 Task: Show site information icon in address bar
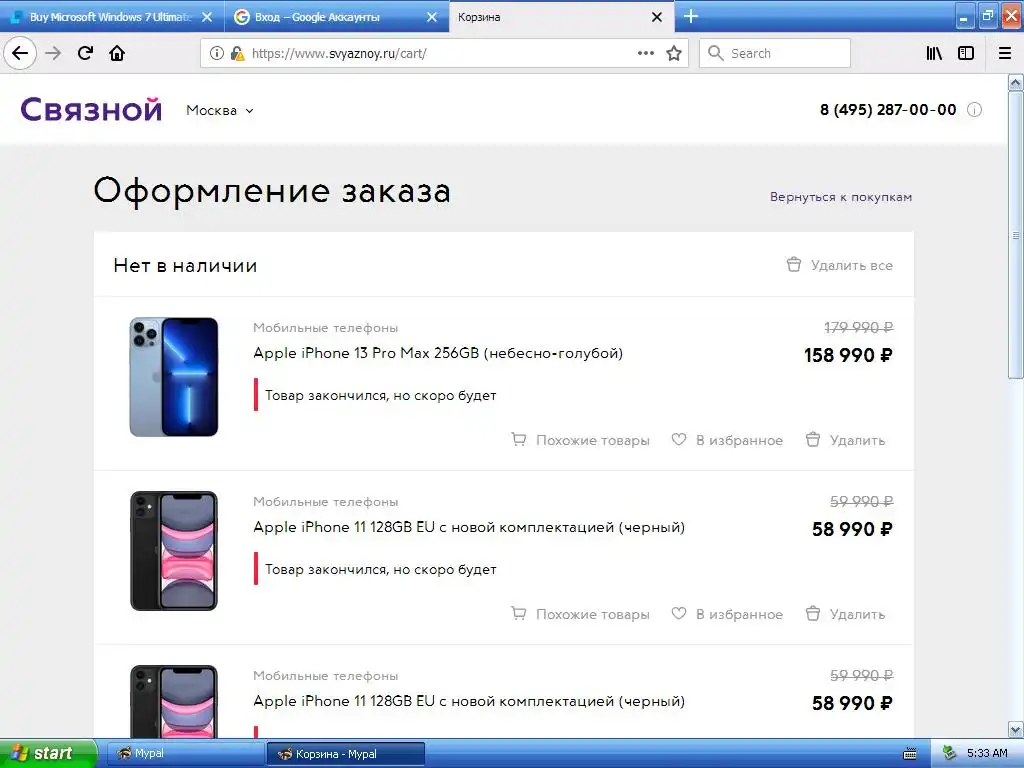click(217, 54)
